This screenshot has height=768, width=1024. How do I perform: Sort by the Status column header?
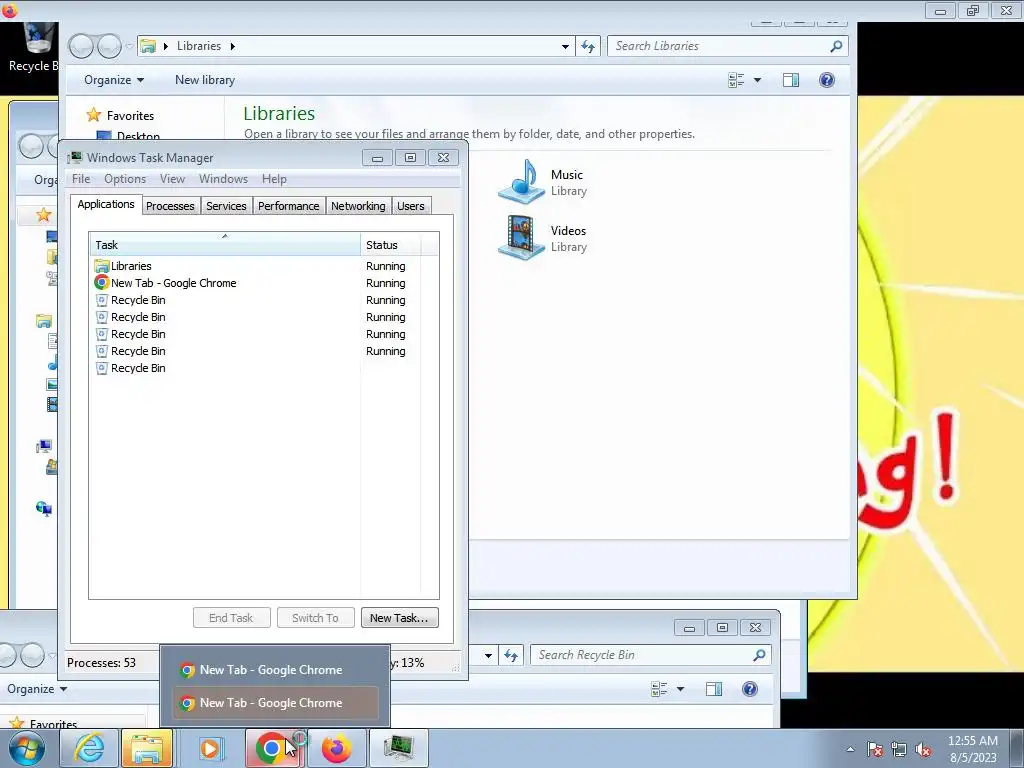[x=391, y=244]
